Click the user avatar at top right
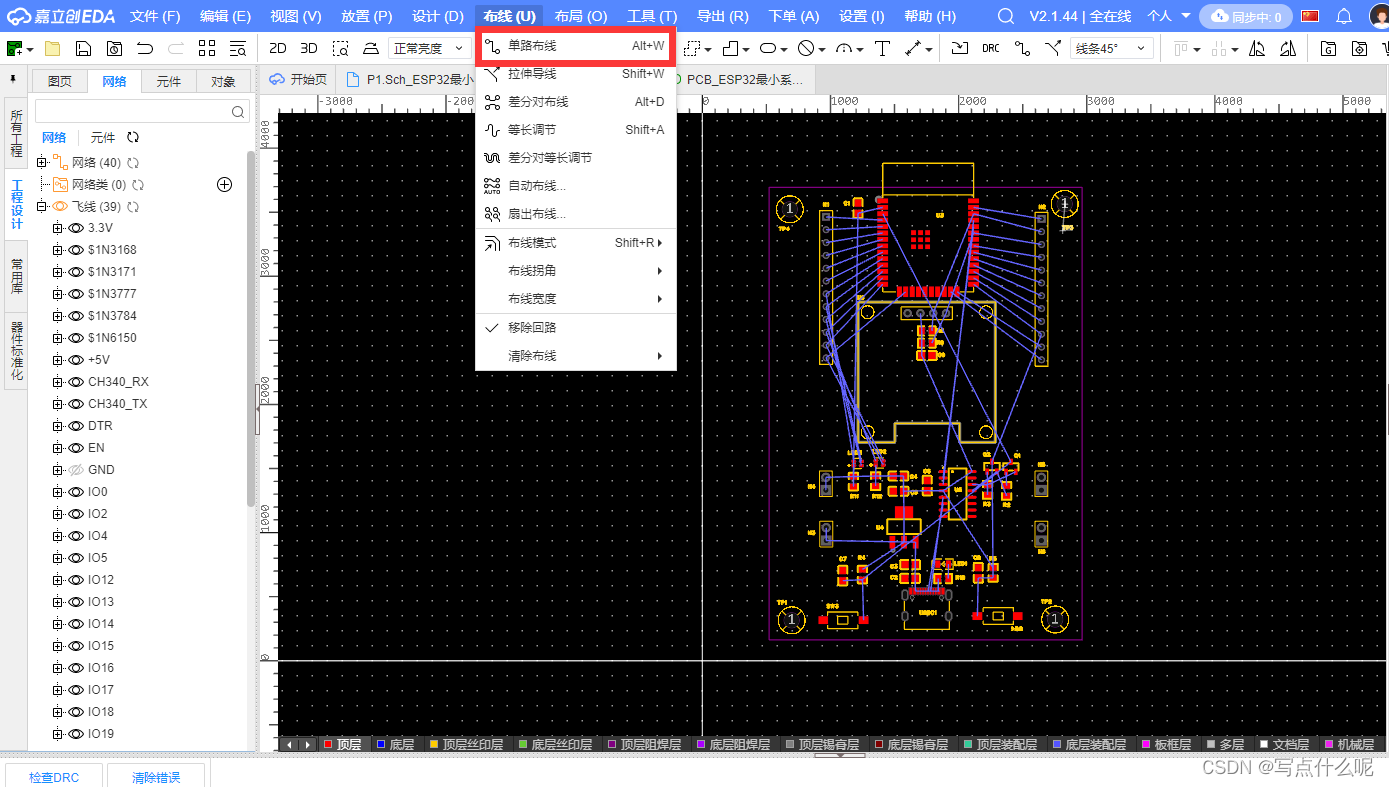This screenshot has width=1389, height=787. (1379, 16)
